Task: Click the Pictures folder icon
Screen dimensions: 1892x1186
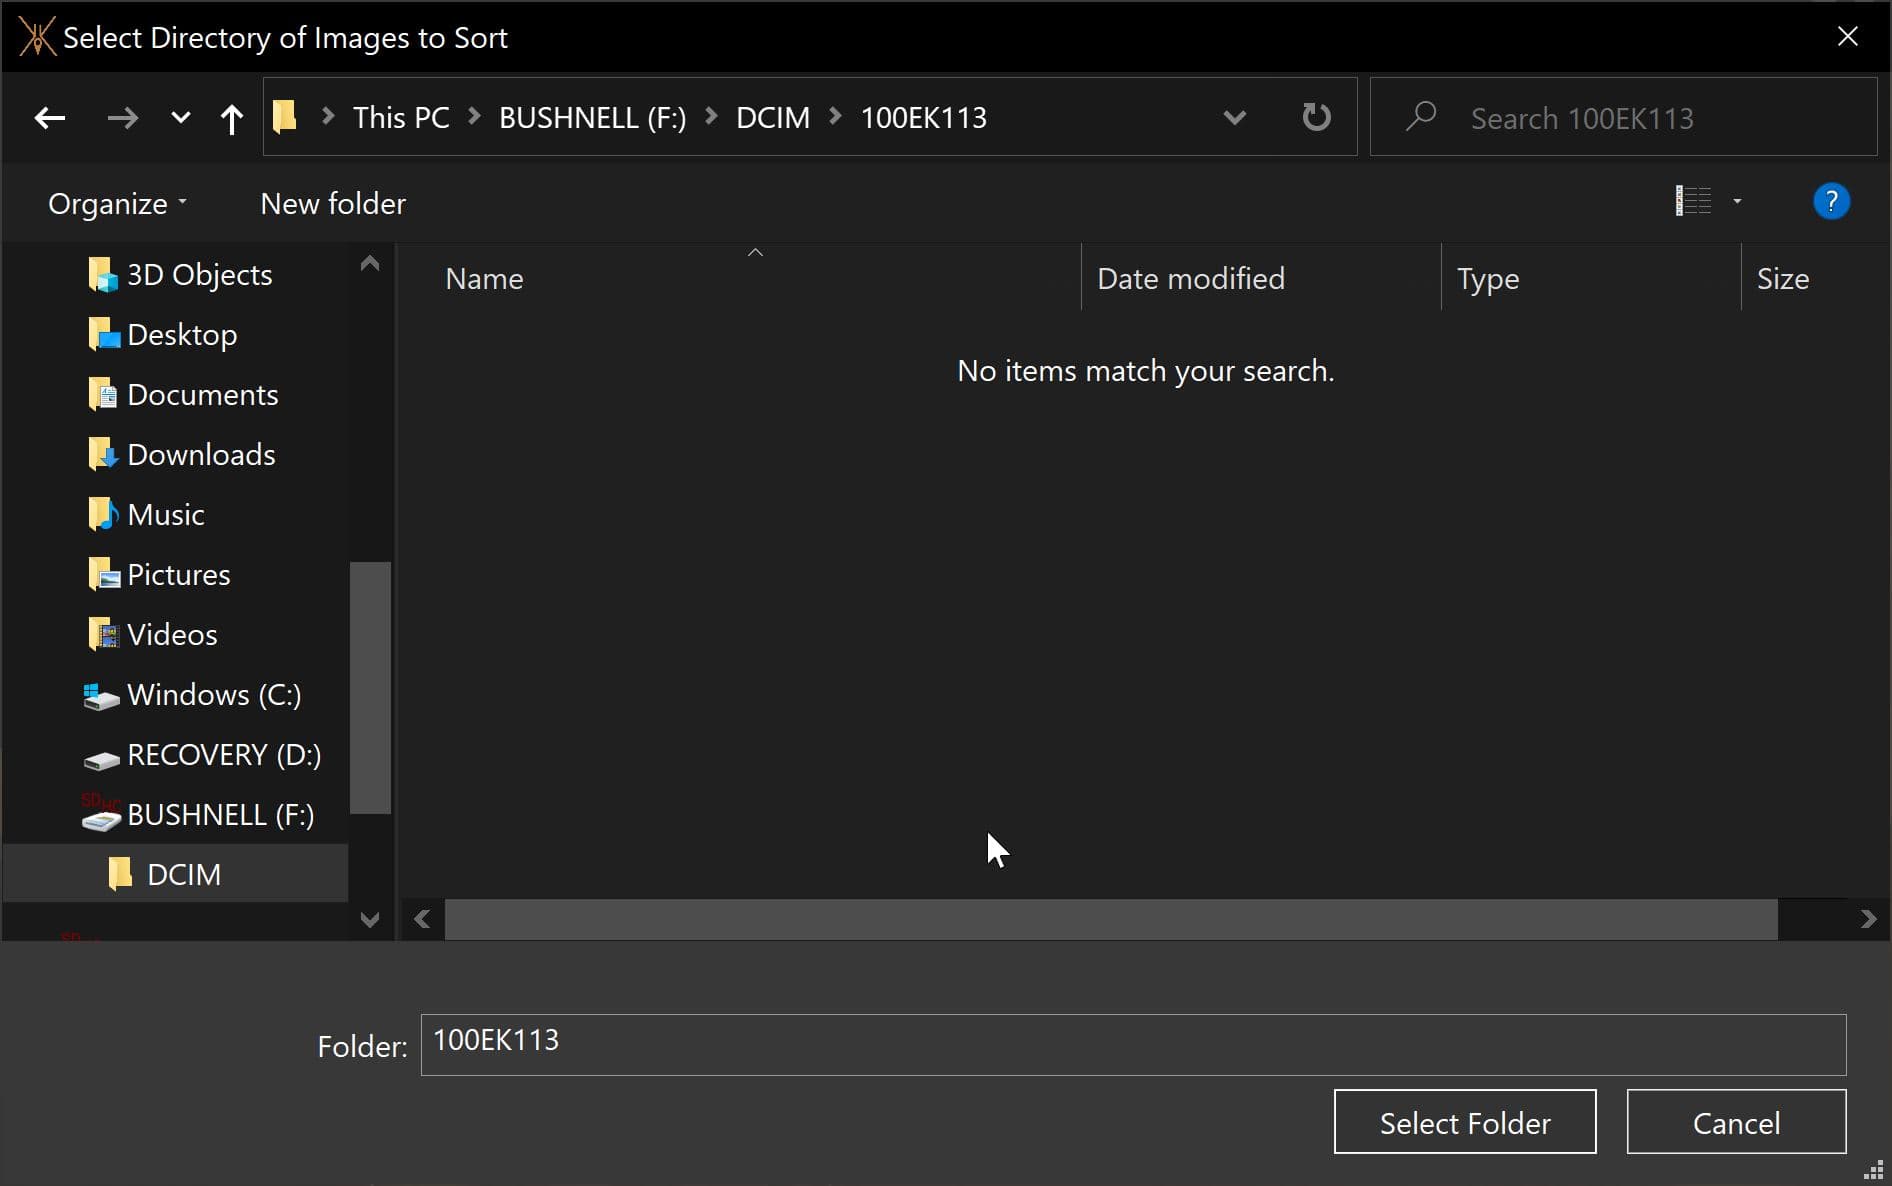Action: [103, 574]
